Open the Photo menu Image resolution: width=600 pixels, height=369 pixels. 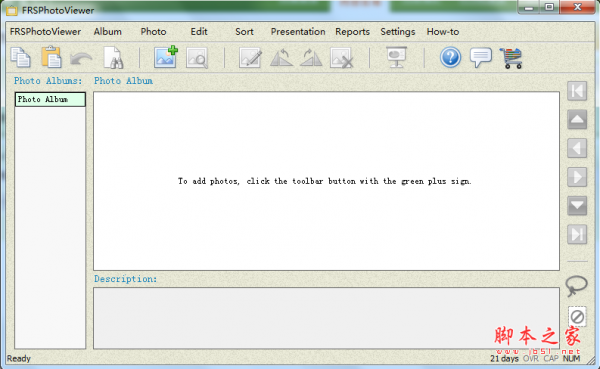[x=153, y=32]
